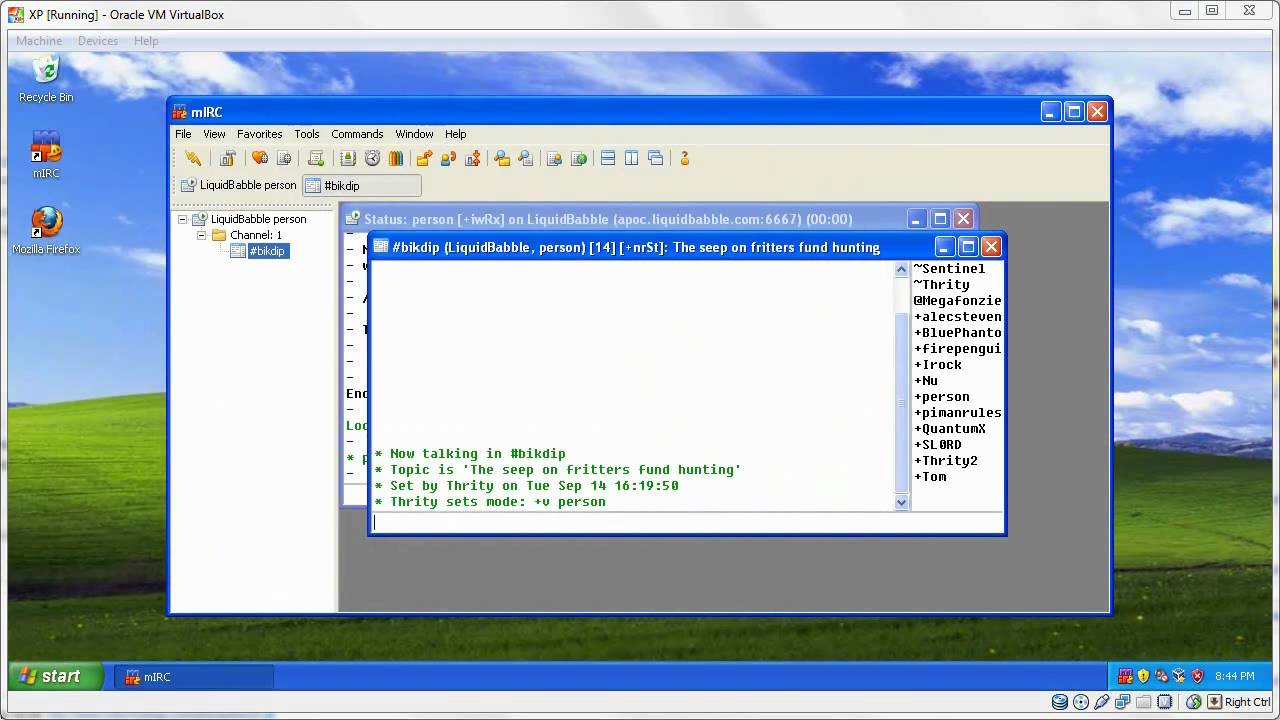Open the mIRC Tools menu
1280x720 pixels.
pyautogui.click(x=307, y=134)
